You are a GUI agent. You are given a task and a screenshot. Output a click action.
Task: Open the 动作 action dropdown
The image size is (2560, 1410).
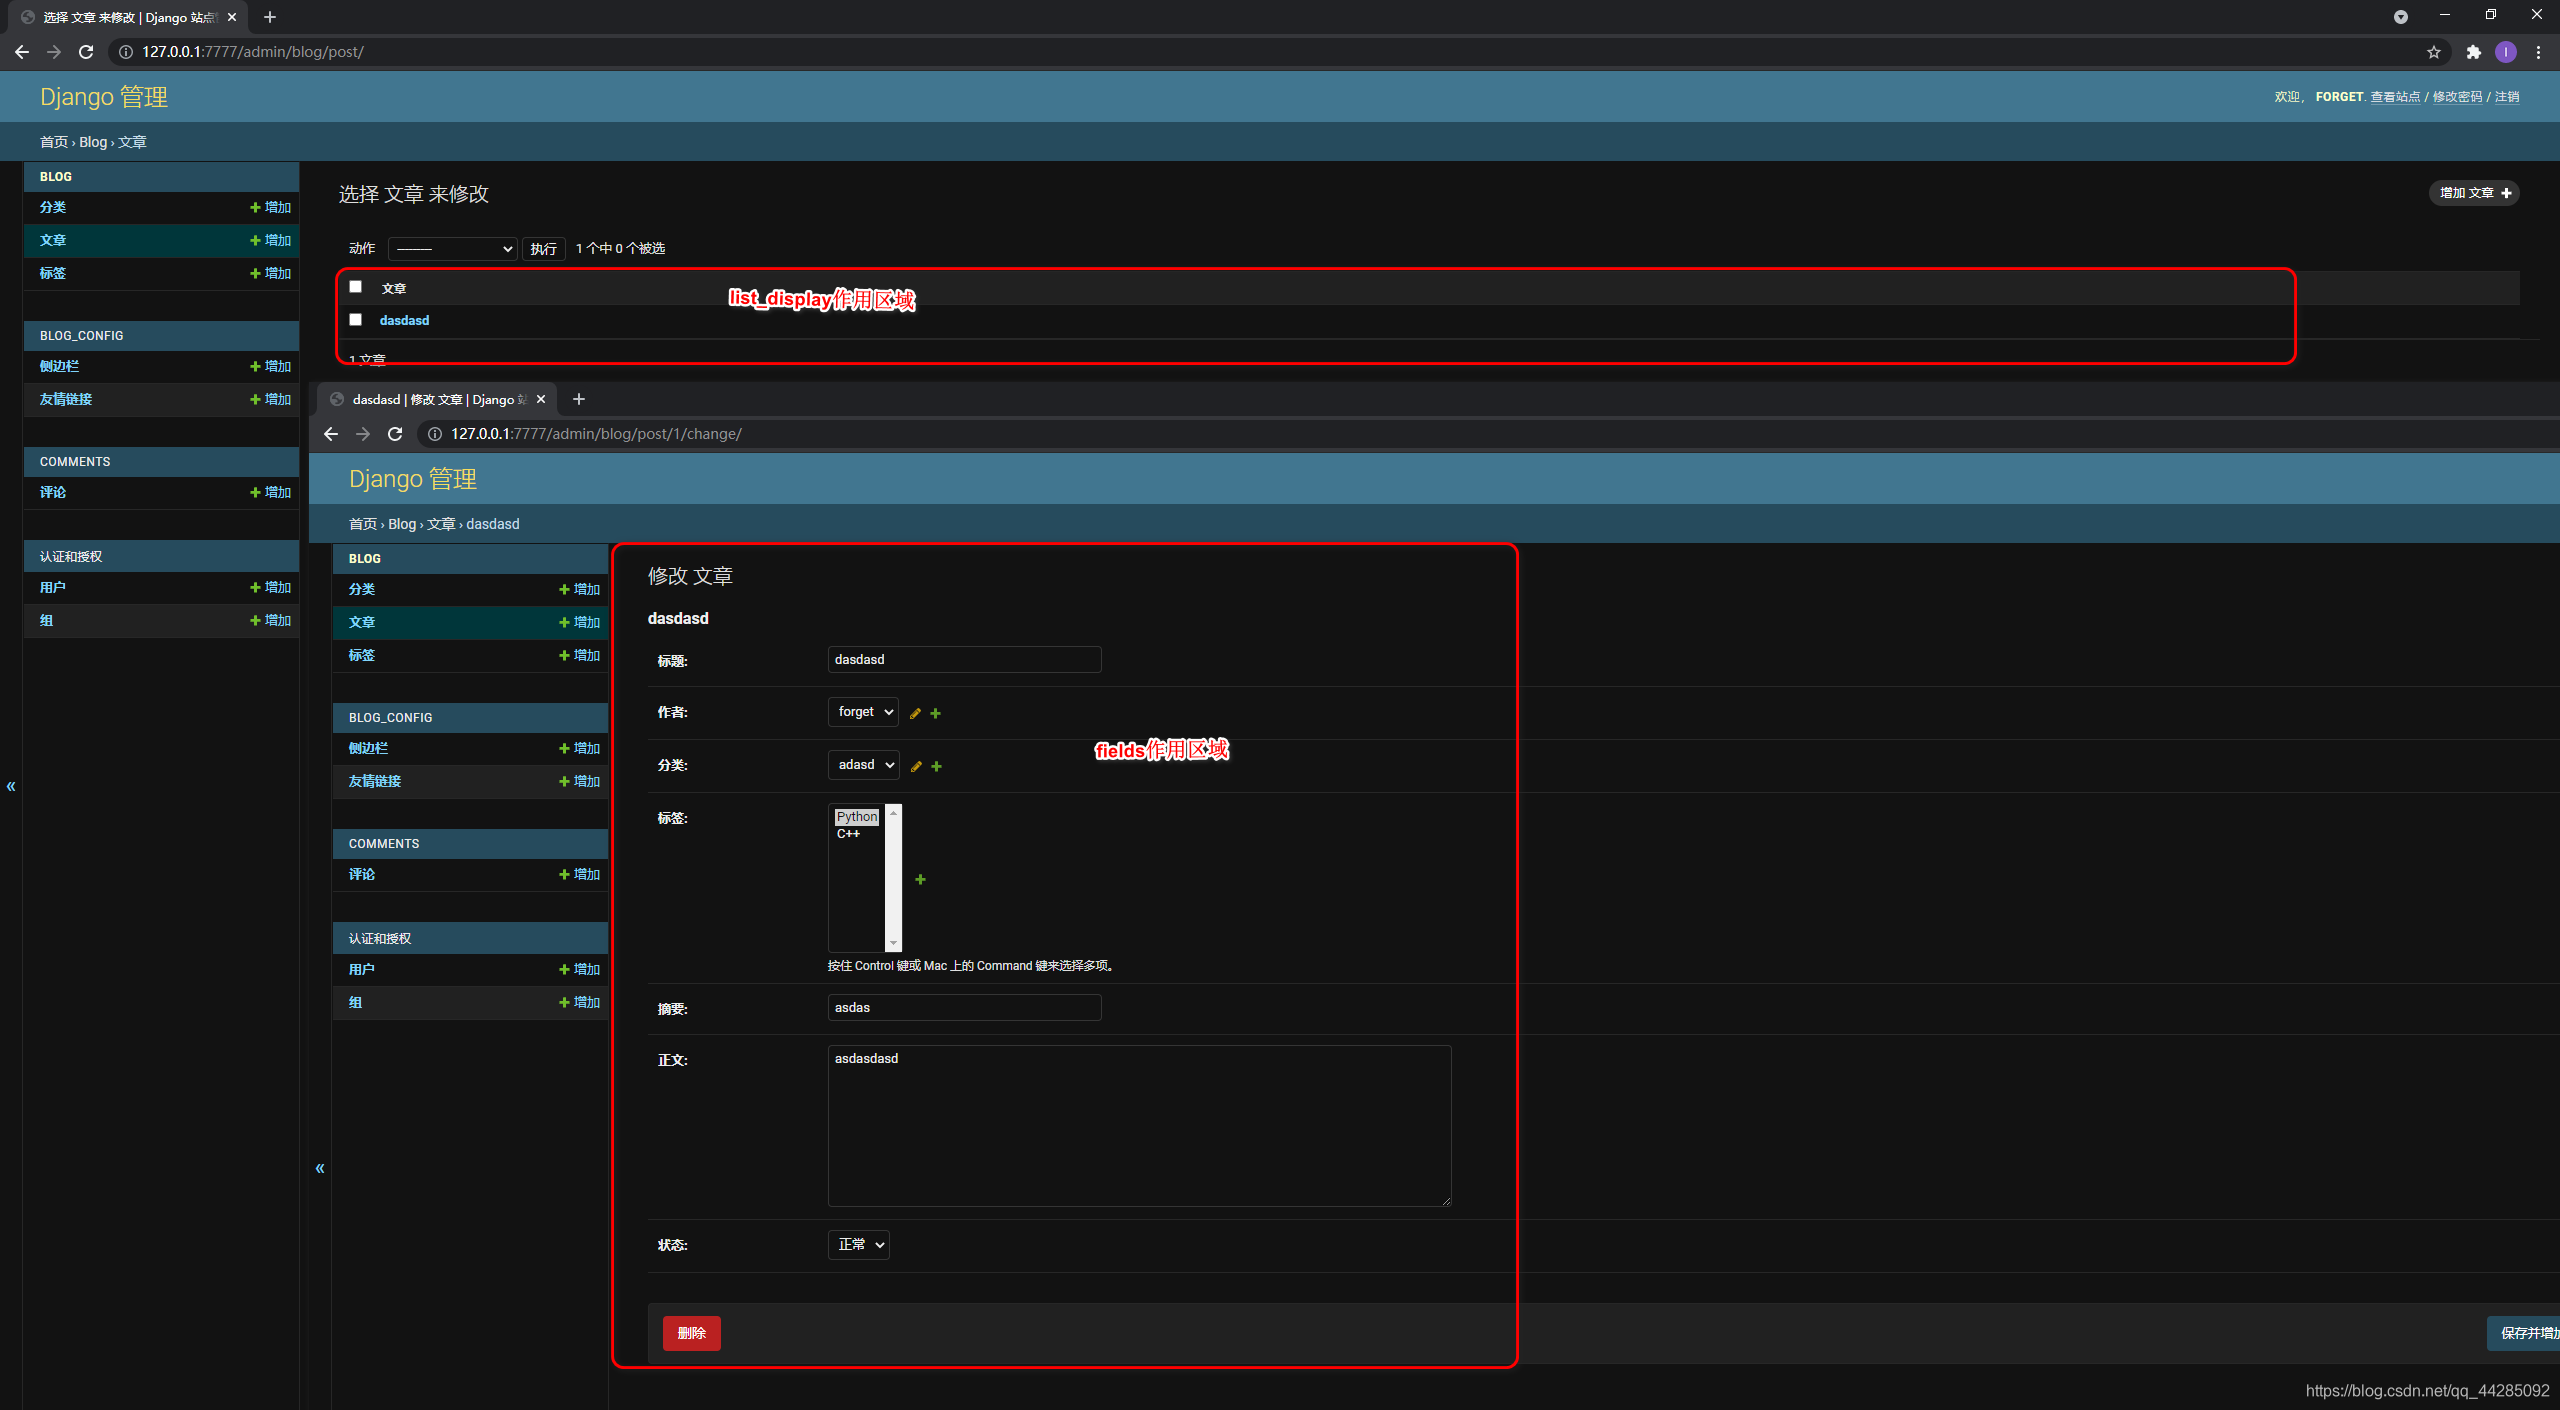[x=452, y=248]
